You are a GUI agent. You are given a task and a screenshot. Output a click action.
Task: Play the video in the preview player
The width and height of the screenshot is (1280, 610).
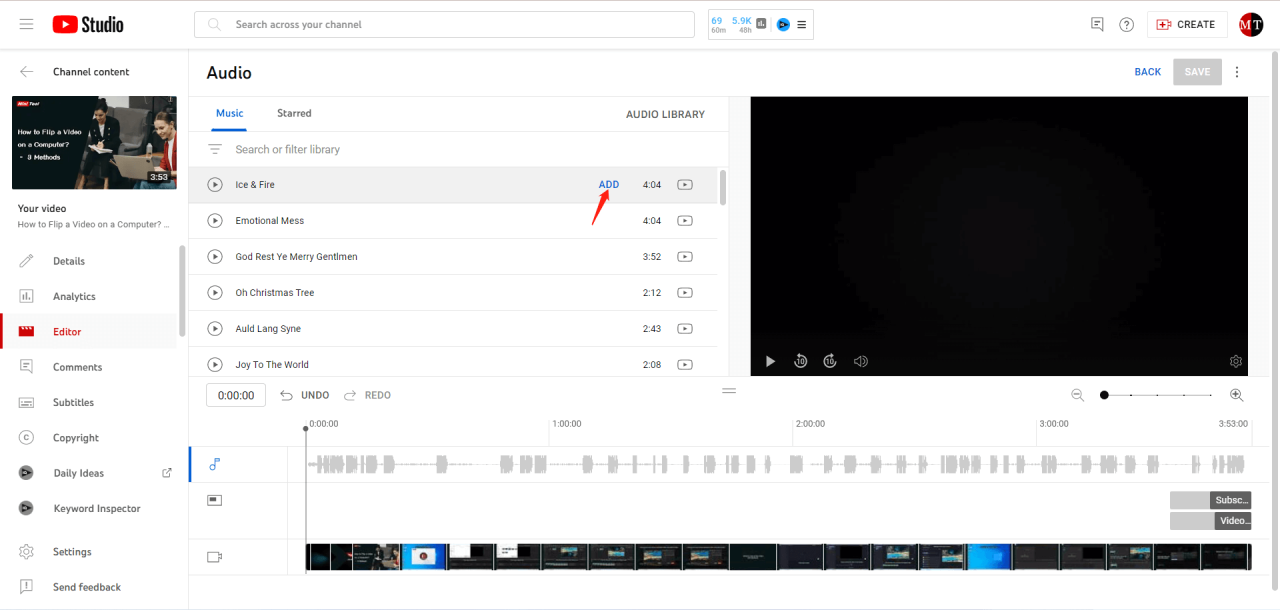click(x=770, y=361)
